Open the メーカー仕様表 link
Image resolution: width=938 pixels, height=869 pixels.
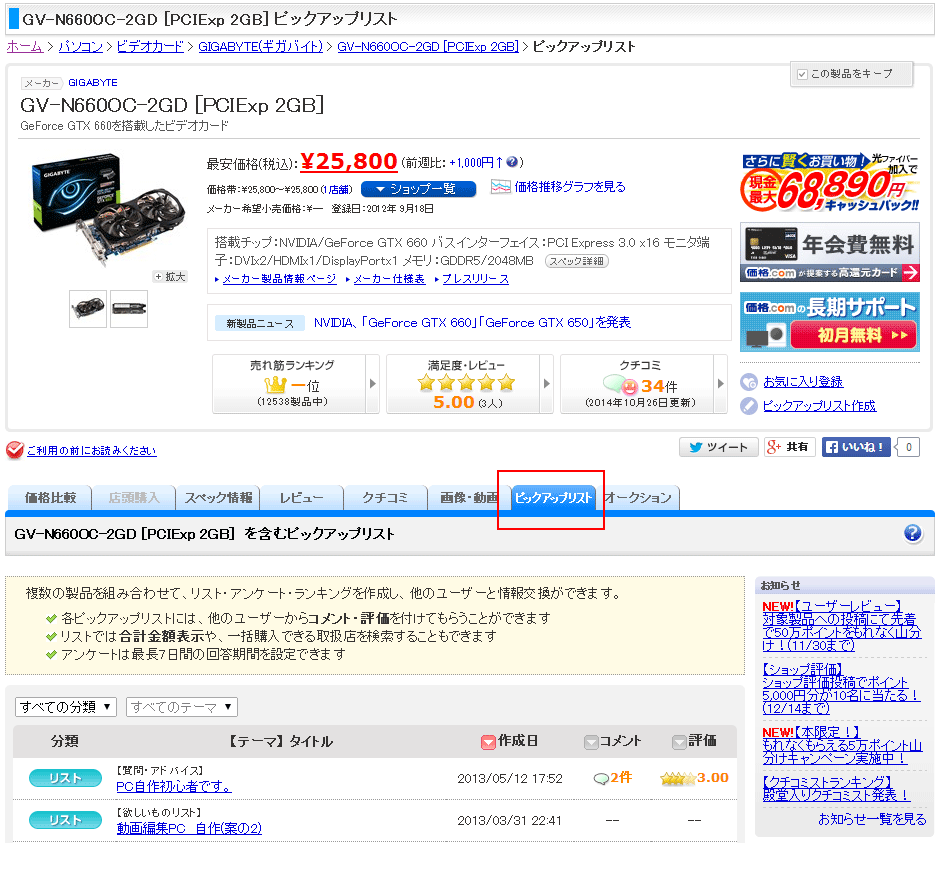(x=389, y=279)
